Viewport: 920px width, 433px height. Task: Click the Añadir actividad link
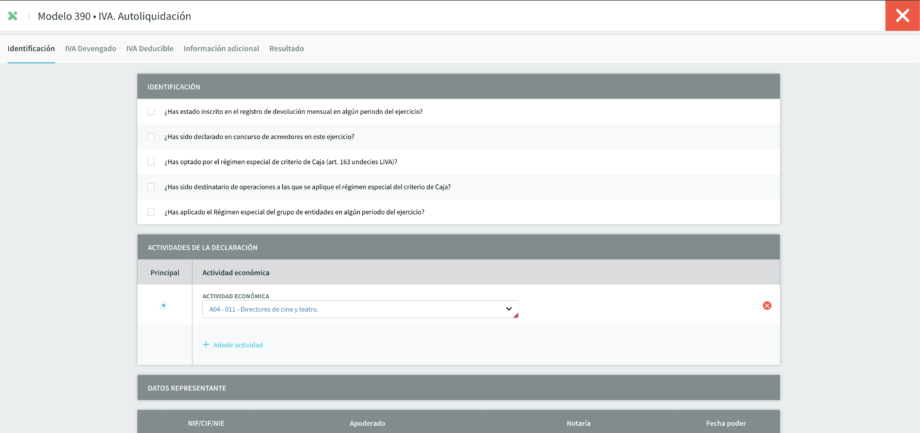pyautogui.click(x=238, y=345)
